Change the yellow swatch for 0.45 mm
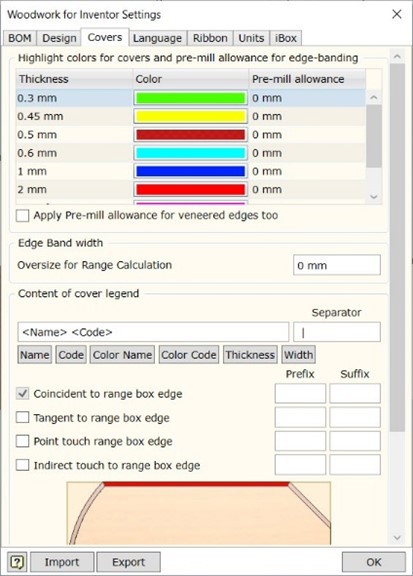This screenshot has width=413, height=576. click(x=190, y=116)
